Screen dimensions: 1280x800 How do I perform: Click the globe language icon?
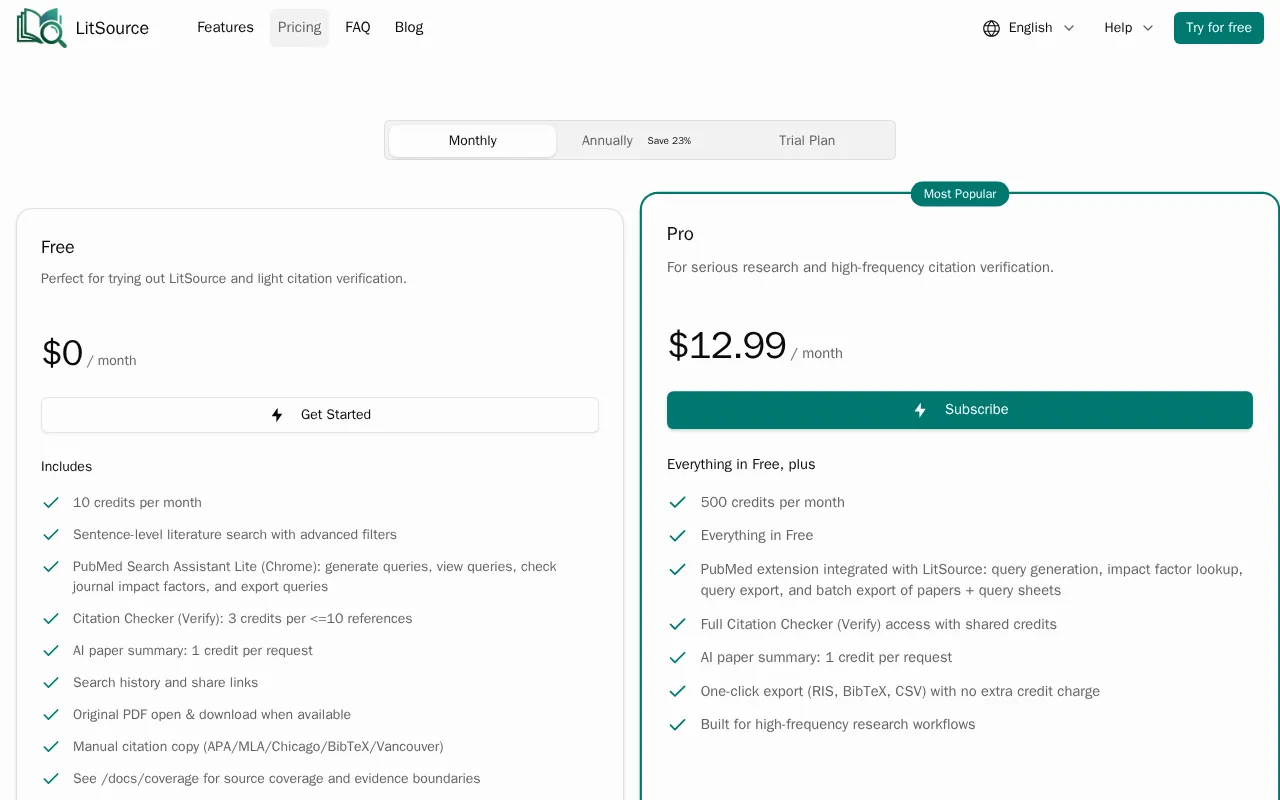tap(991, 28)
